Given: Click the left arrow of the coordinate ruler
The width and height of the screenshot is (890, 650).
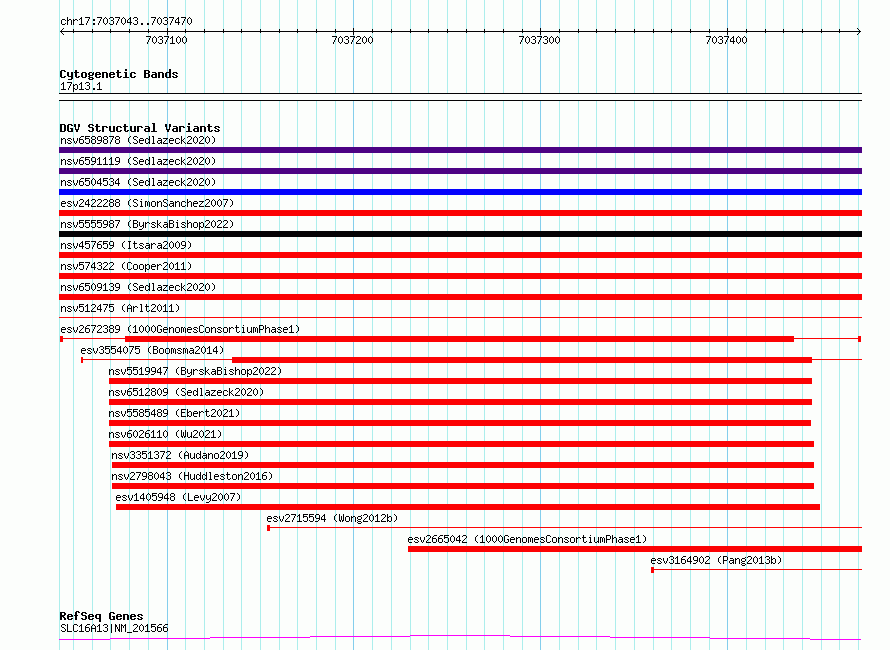Looking at the screenshot, I should (x=62, y=31).
